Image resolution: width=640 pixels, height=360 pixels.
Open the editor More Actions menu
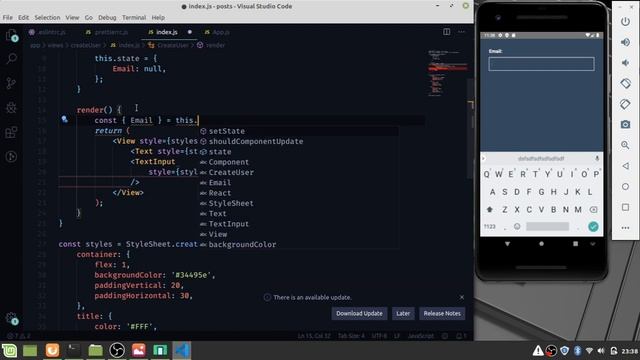click(x=461, y=32)
